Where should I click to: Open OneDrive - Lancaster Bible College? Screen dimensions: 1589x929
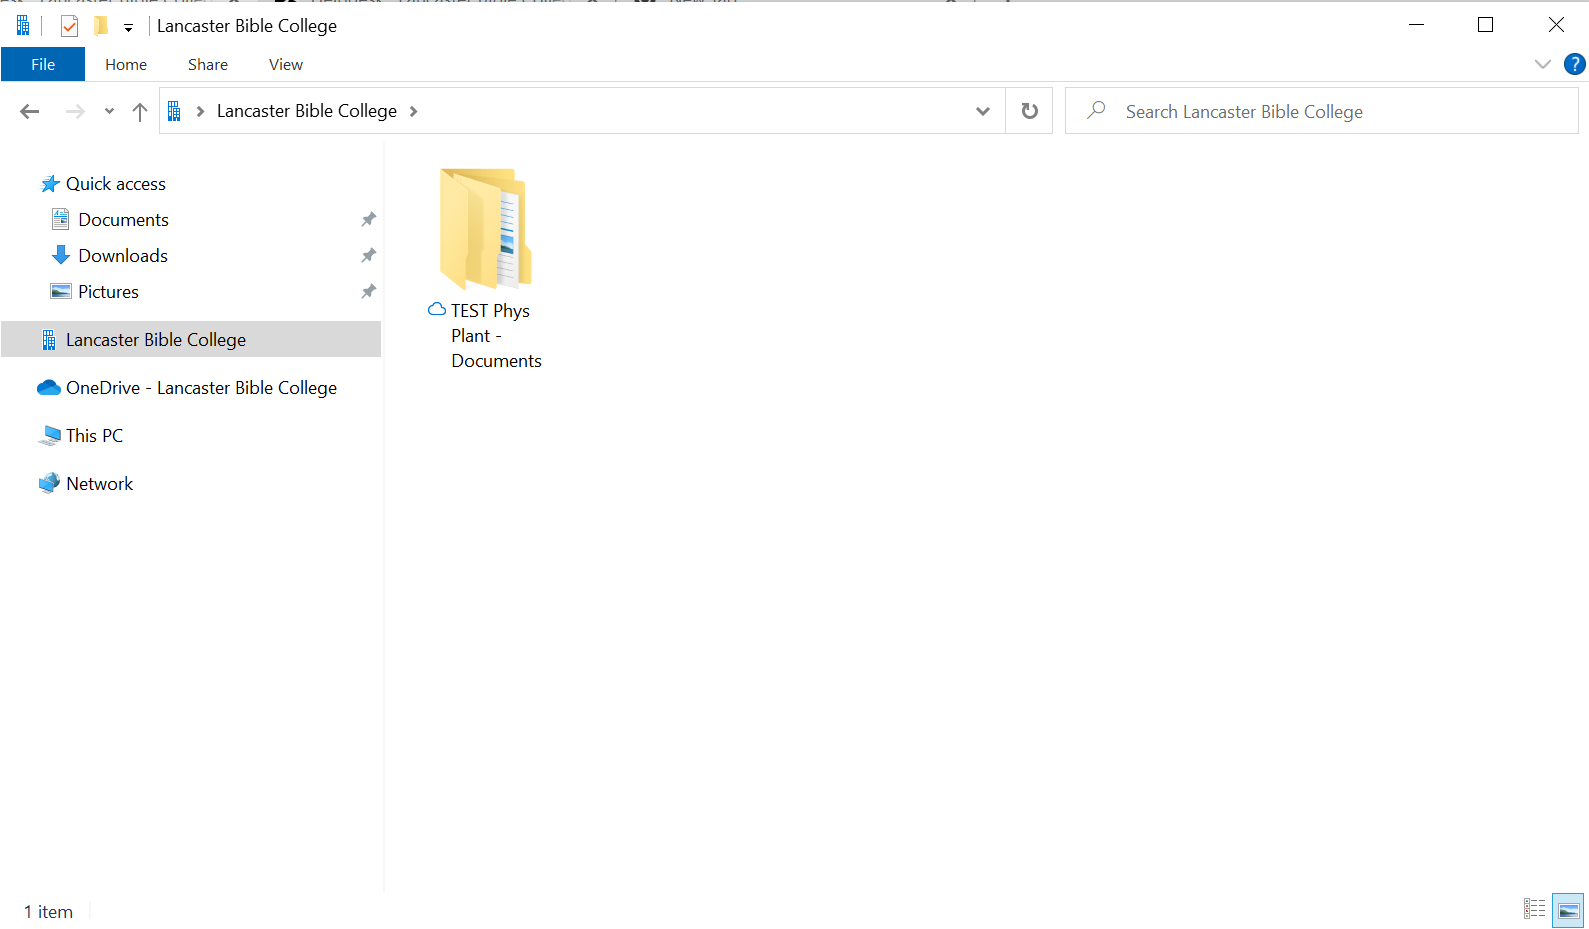pyautogui.click(x=201, y=388)
